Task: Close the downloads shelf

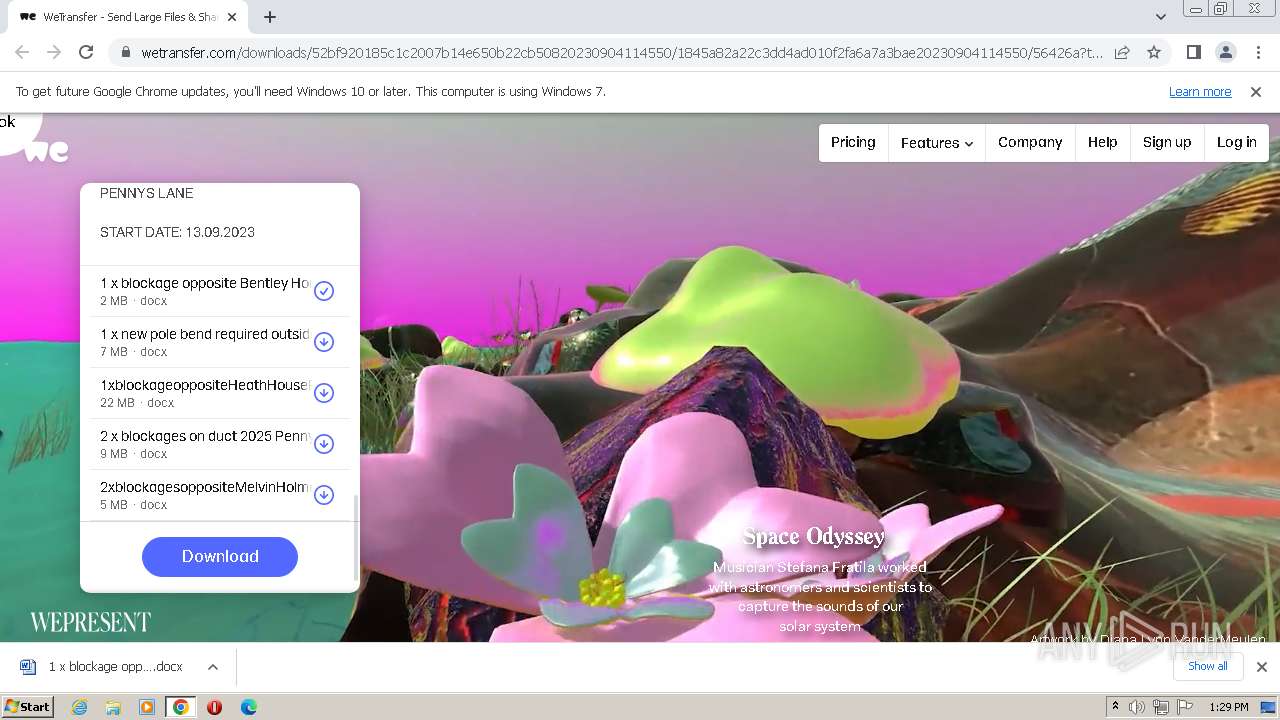Action: coord(1262,667)
